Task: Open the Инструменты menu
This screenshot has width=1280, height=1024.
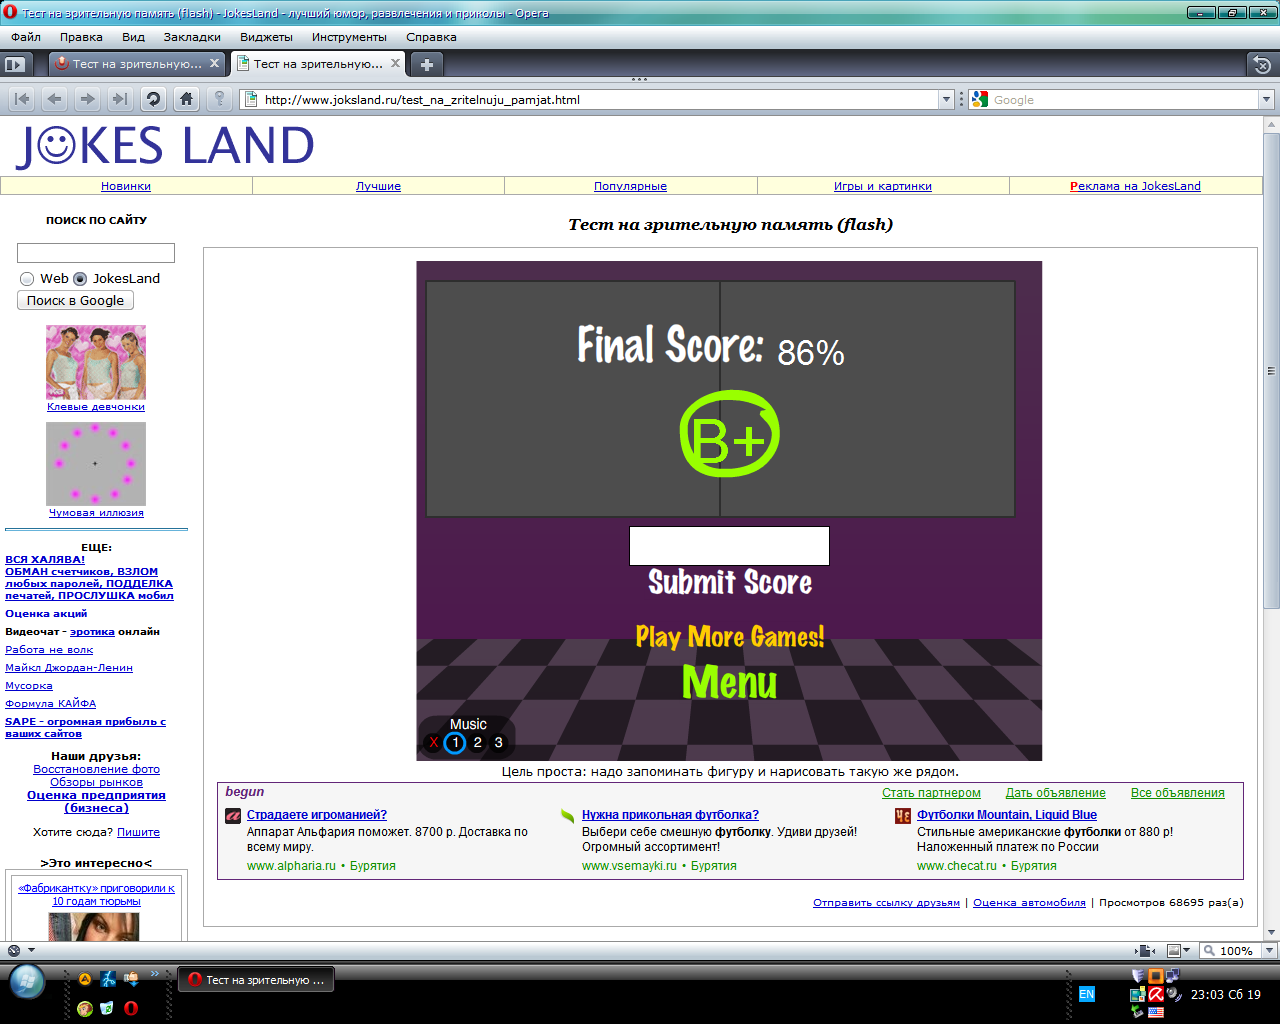Action: point(349,35)
